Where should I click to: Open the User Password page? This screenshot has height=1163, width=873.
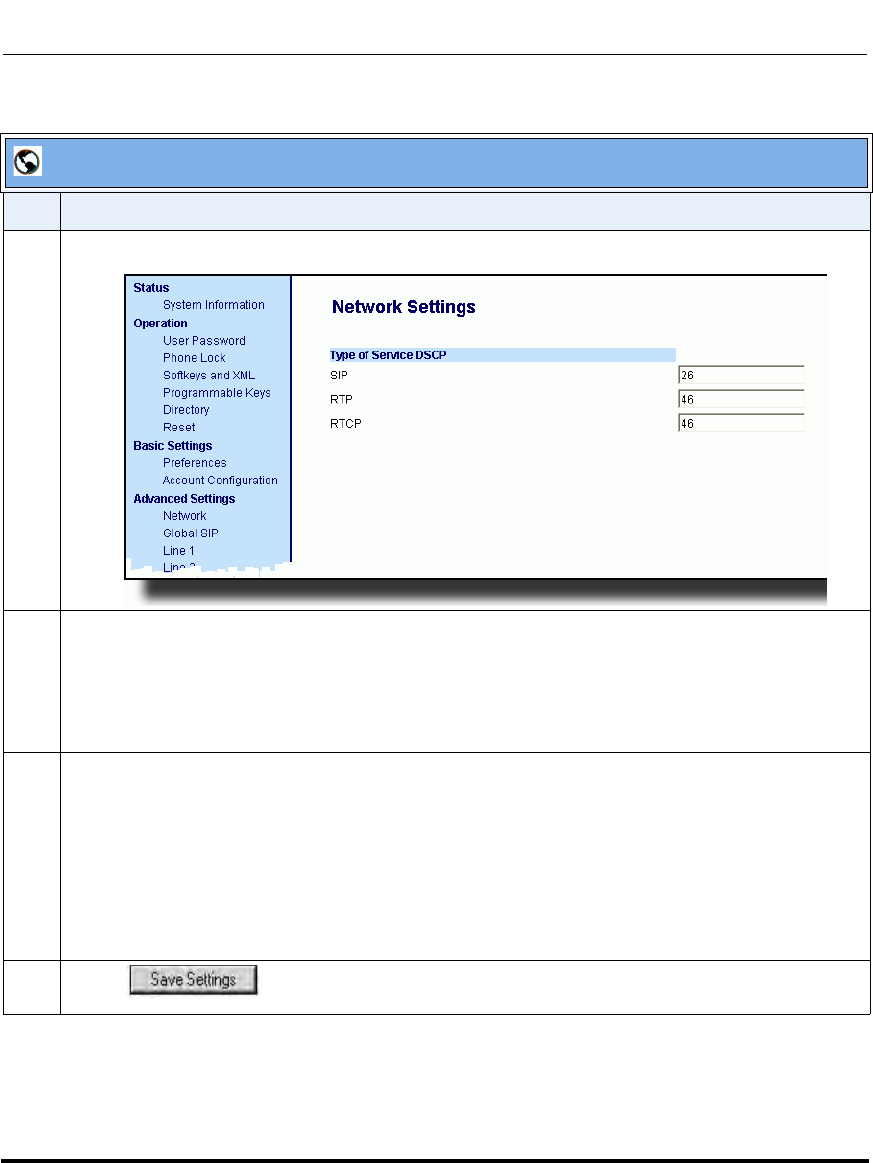click(204, 340)
